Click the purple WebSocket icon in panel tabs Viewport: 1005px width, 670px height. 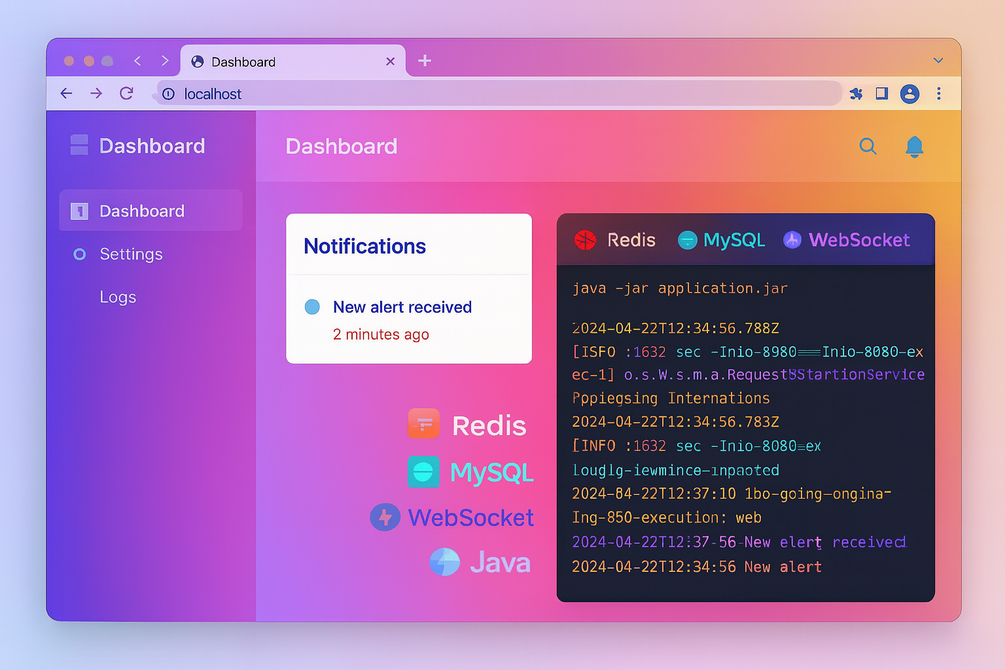(792, 240)
